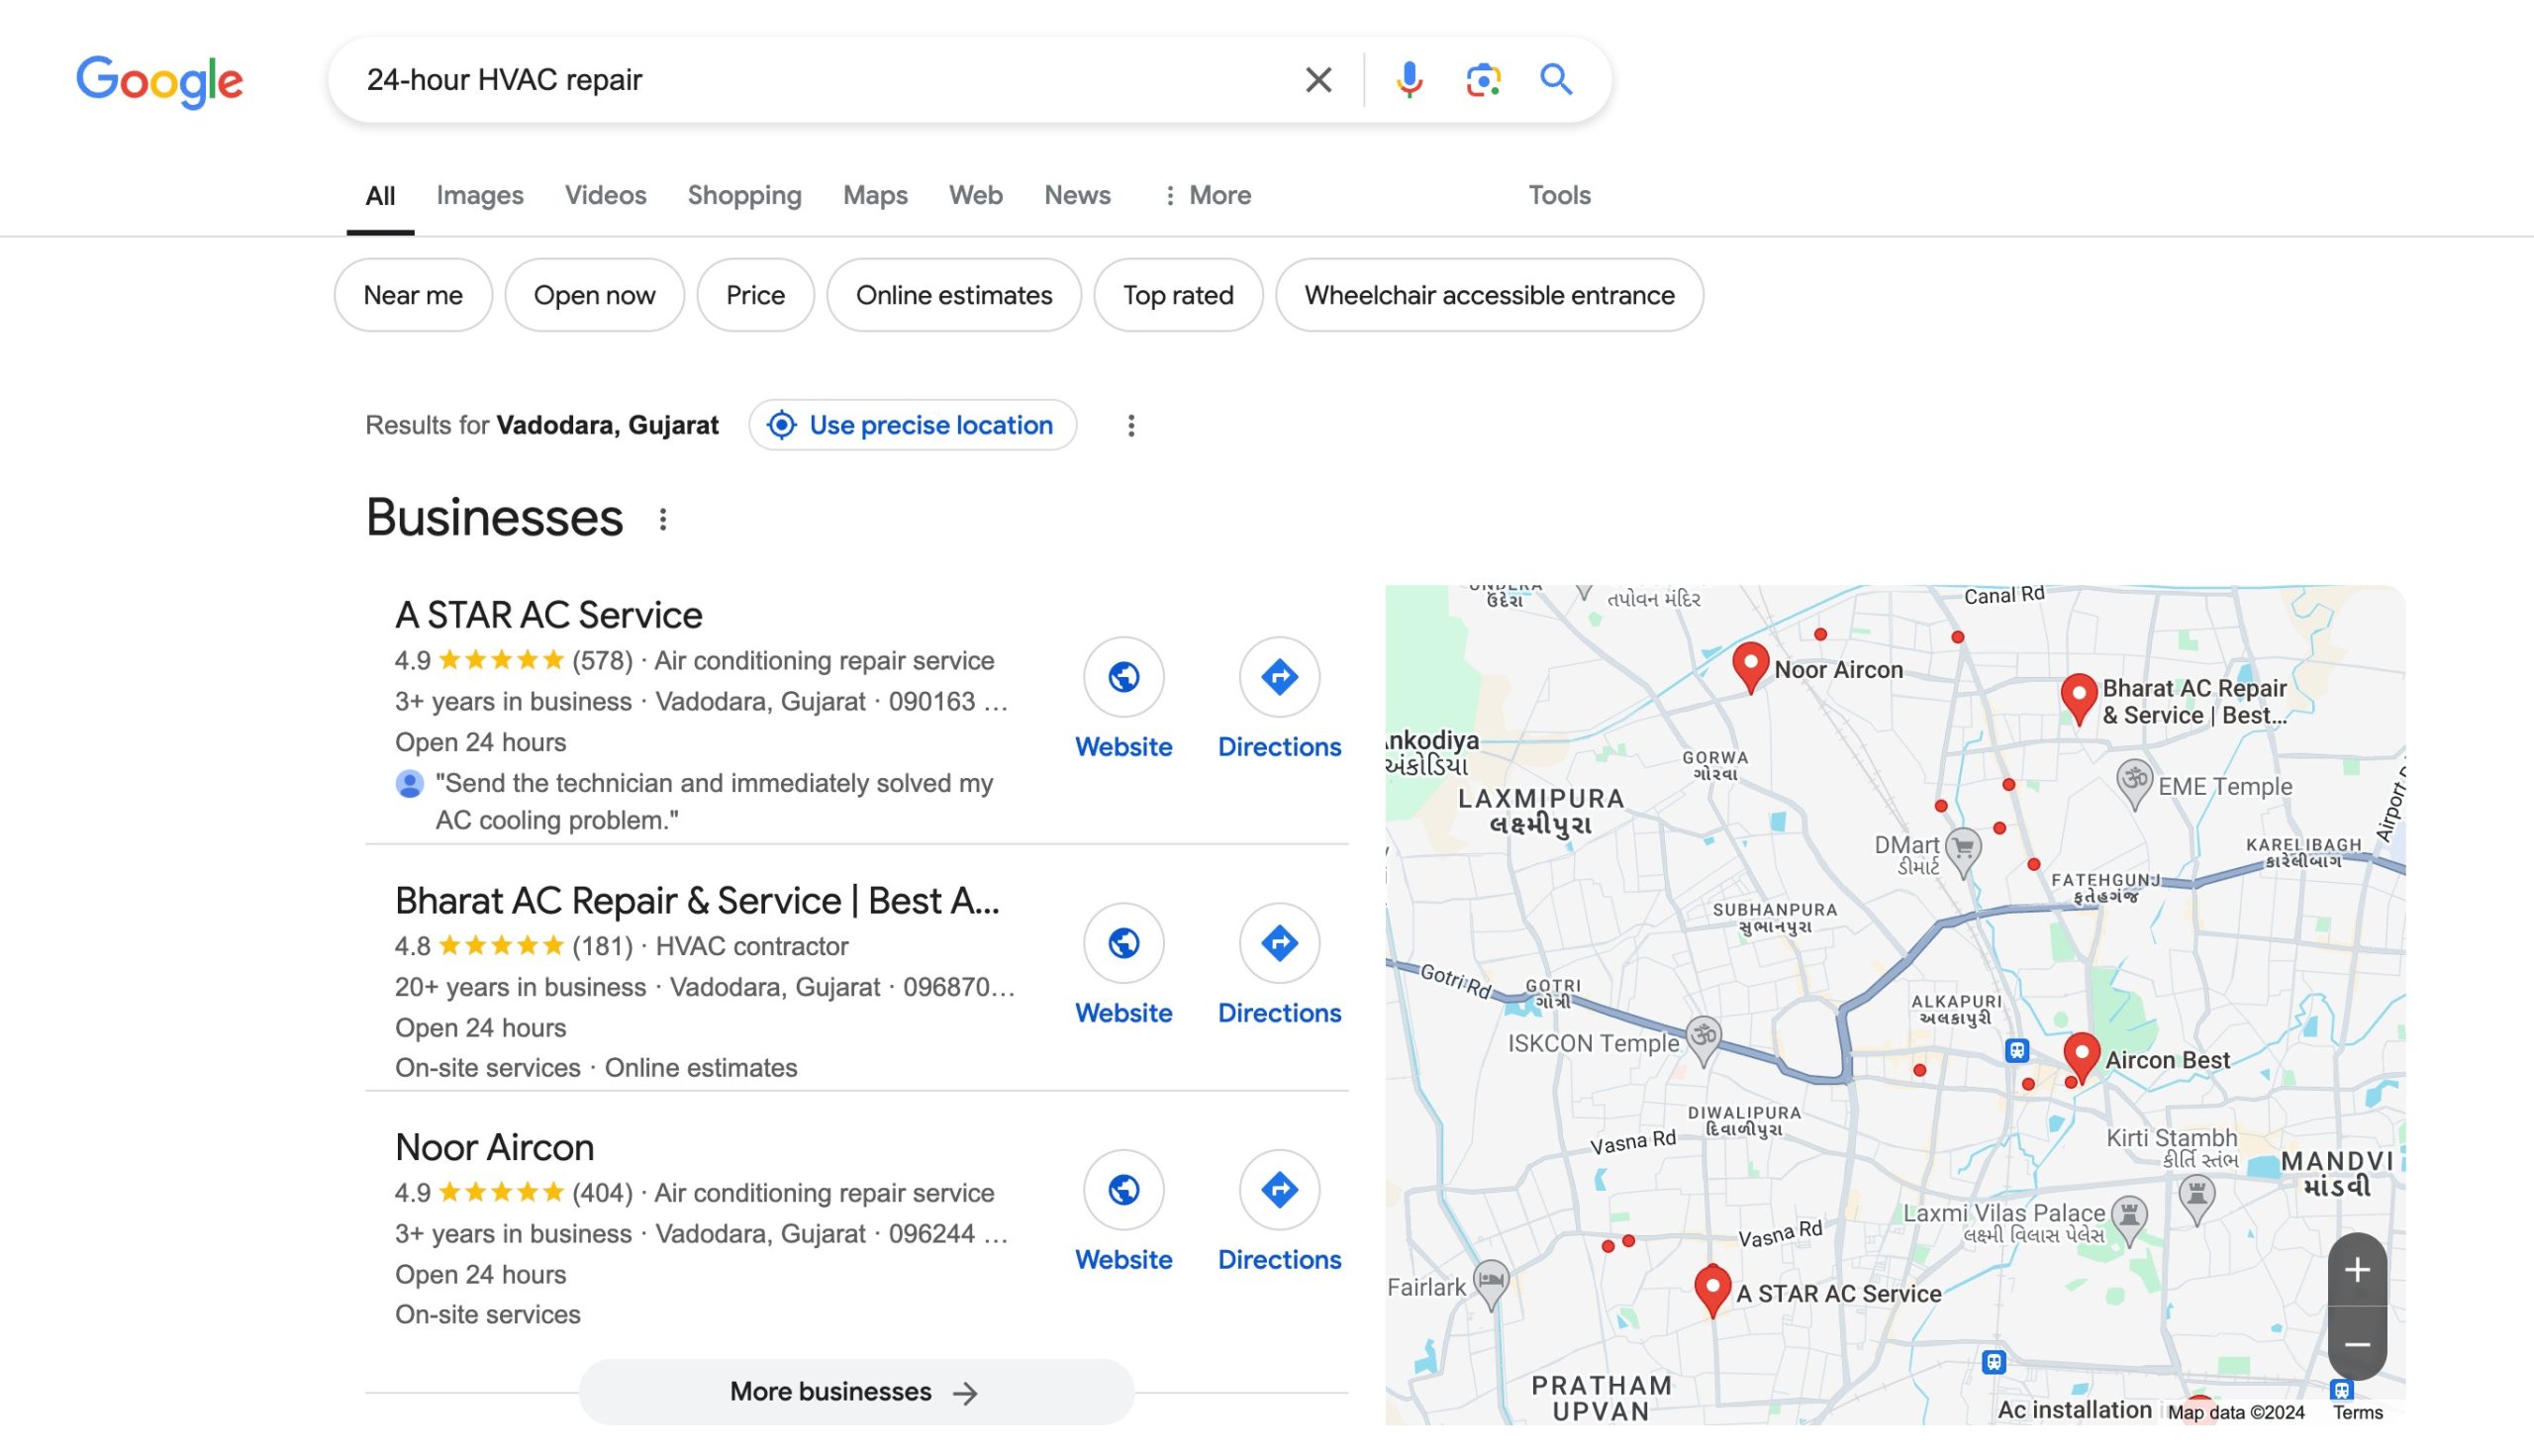Click the EME Temple map marker
This screenshot has height=1456, width=2534.
pos(2133,783)
